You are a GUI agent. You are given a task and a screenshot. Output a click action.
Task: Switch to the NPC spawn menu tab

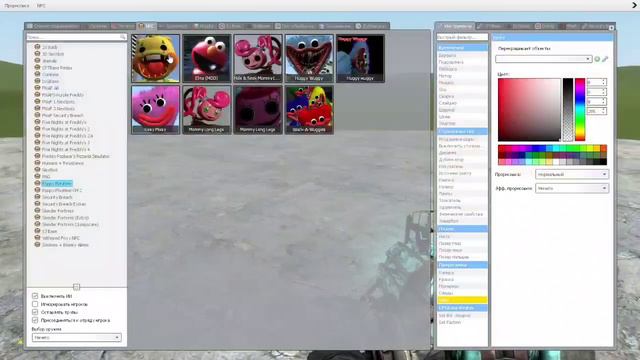tap(147, 26)
